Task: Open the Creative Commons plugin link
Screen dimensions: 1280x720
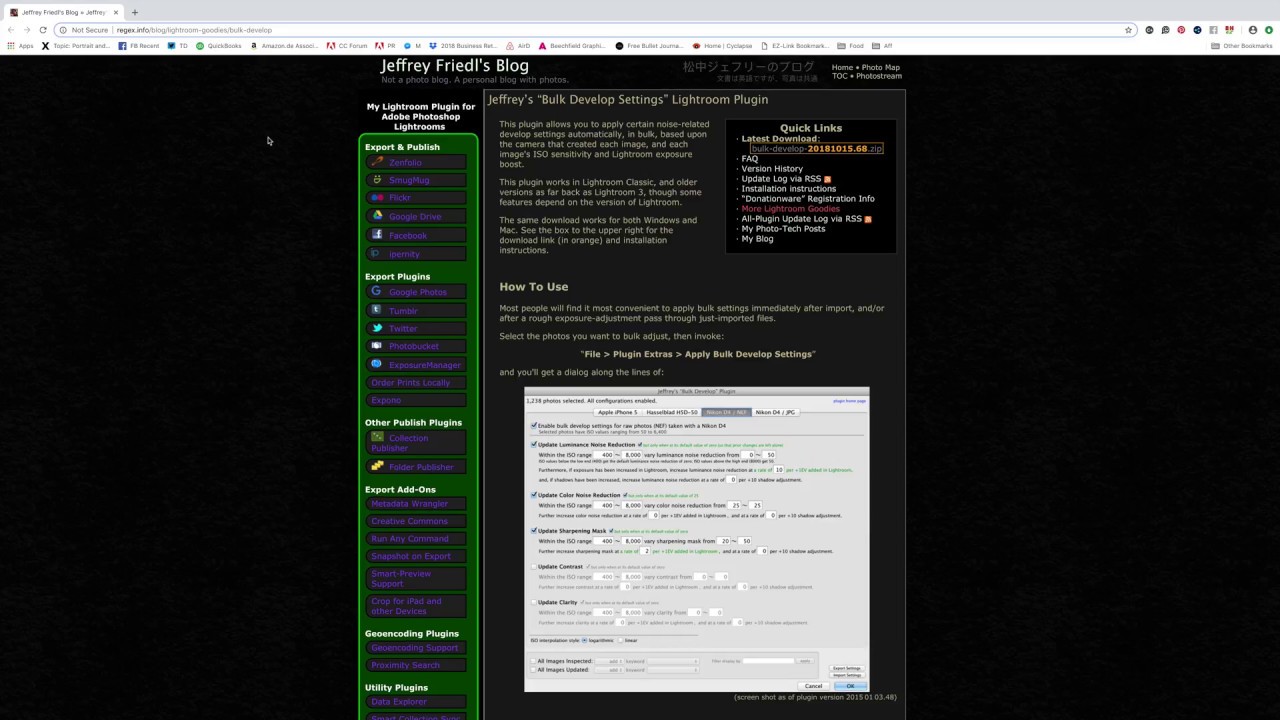Action: coord(409,521)
